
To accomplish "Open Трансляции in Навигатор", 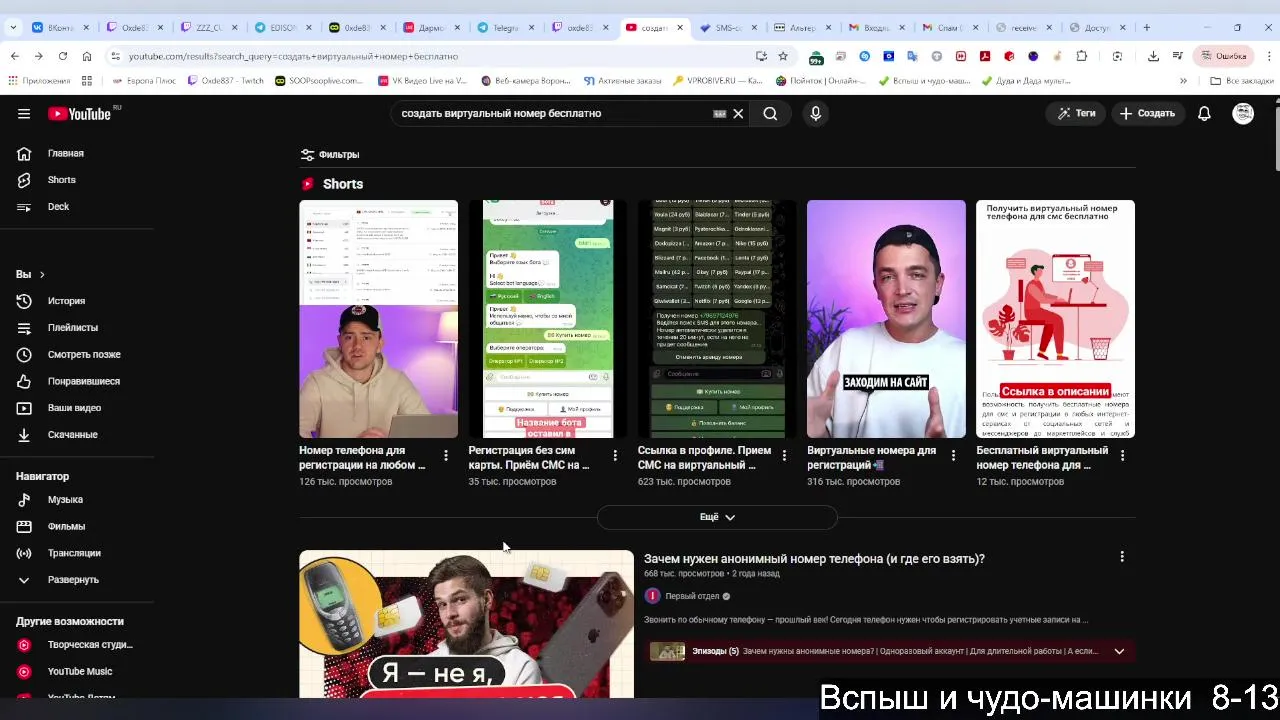I will pos(77,553).
